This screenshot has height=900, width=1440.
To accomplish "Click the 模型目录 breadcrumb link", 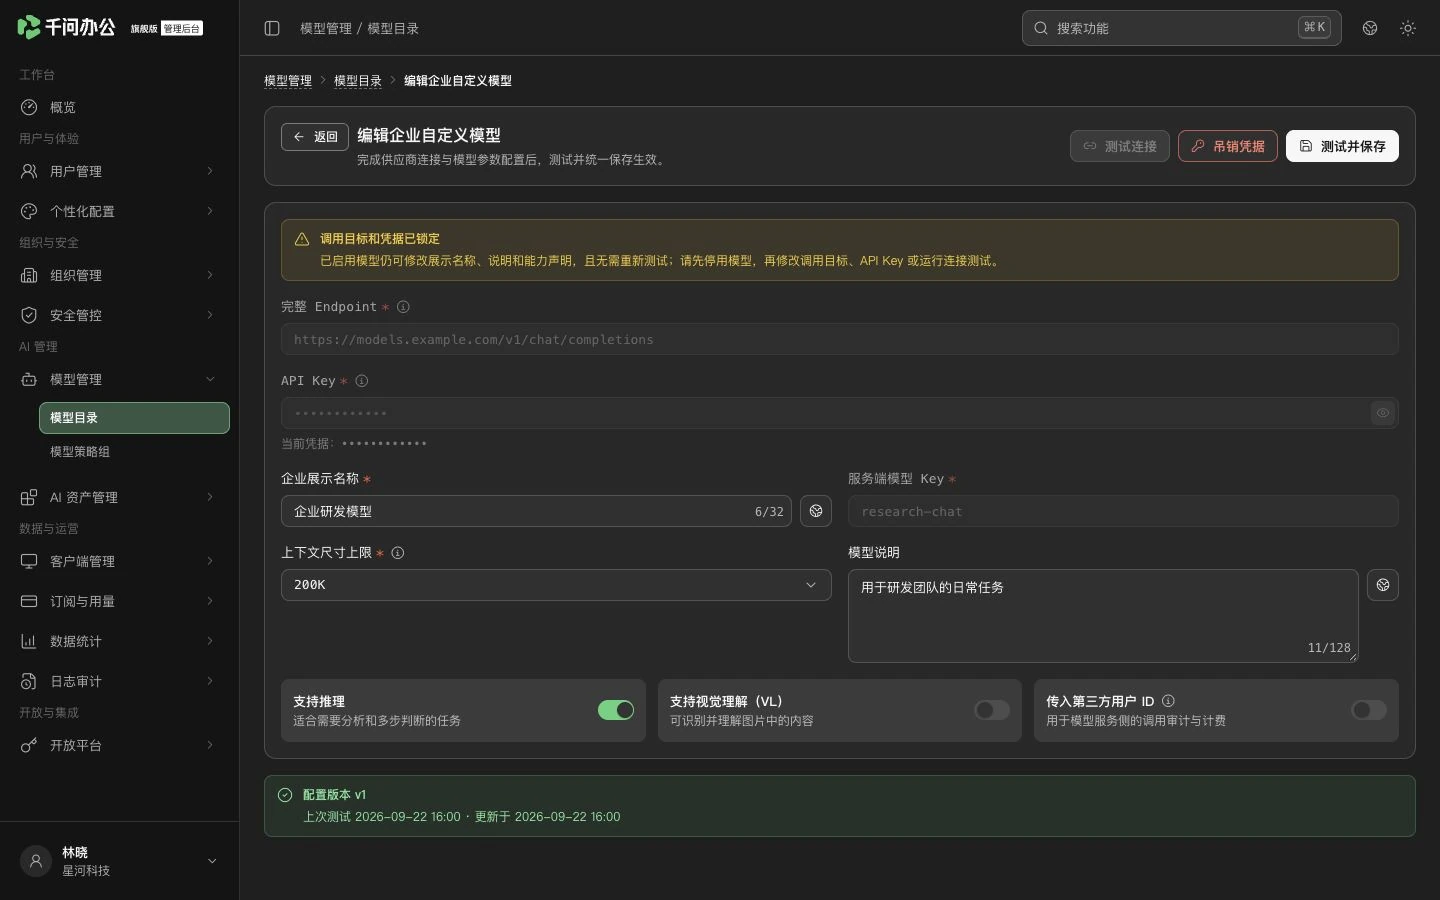I will pyautogui.click(x=358, y=81).
